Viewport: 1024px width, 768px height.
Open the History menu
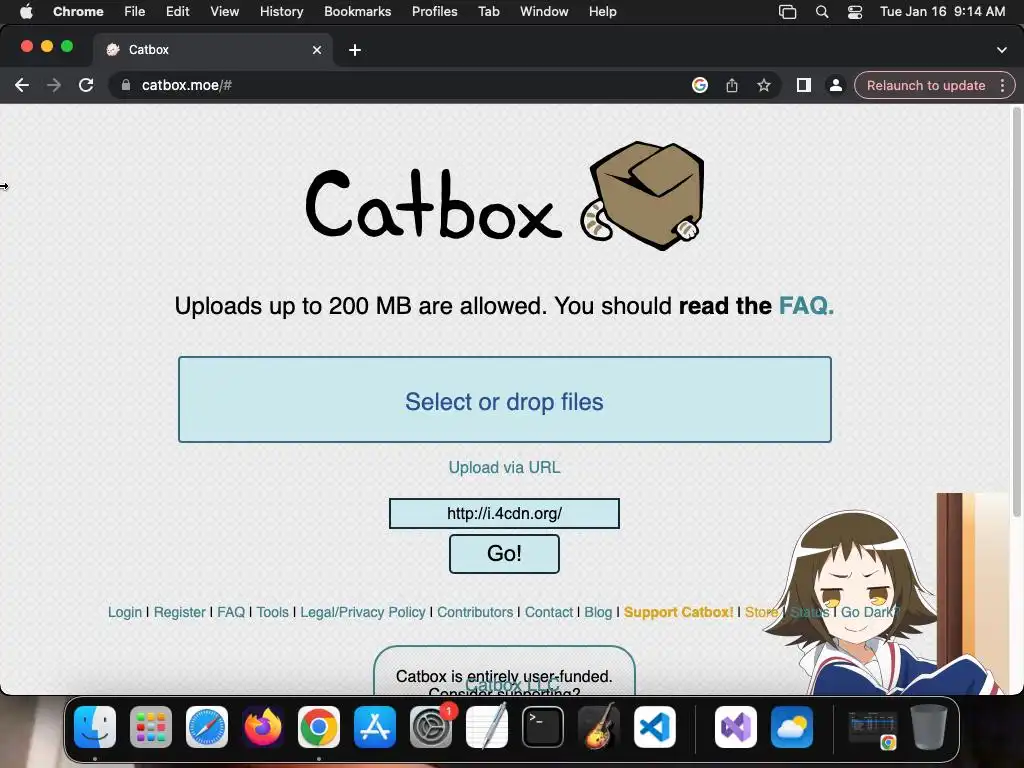click(281, 11)
